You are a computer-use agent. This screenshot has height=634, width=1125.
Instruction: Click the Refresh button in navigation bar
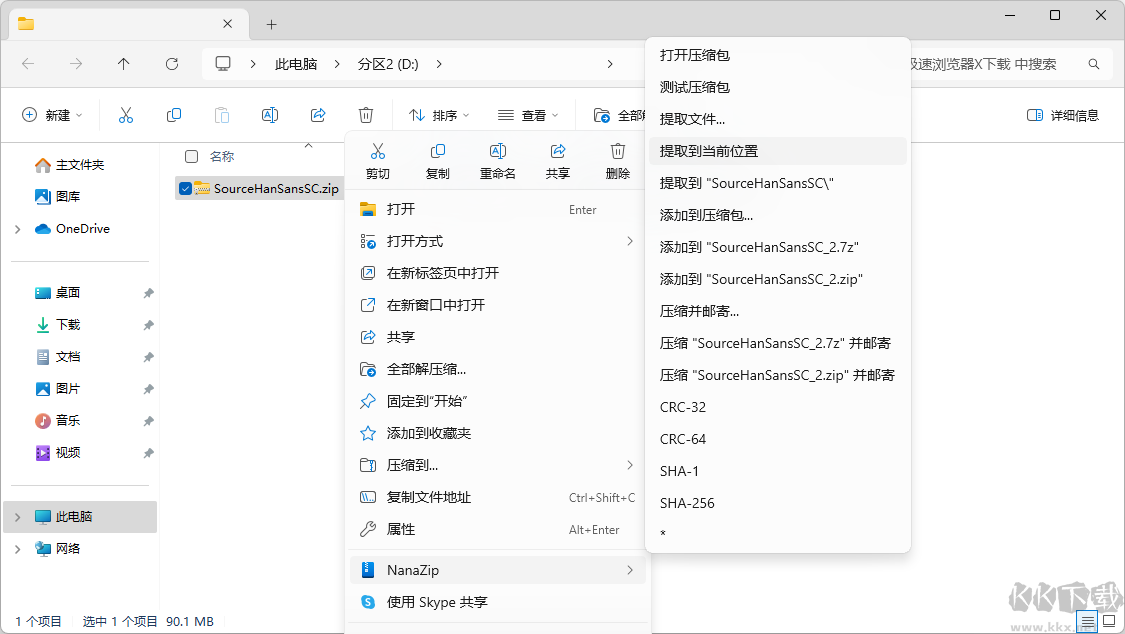172,64
